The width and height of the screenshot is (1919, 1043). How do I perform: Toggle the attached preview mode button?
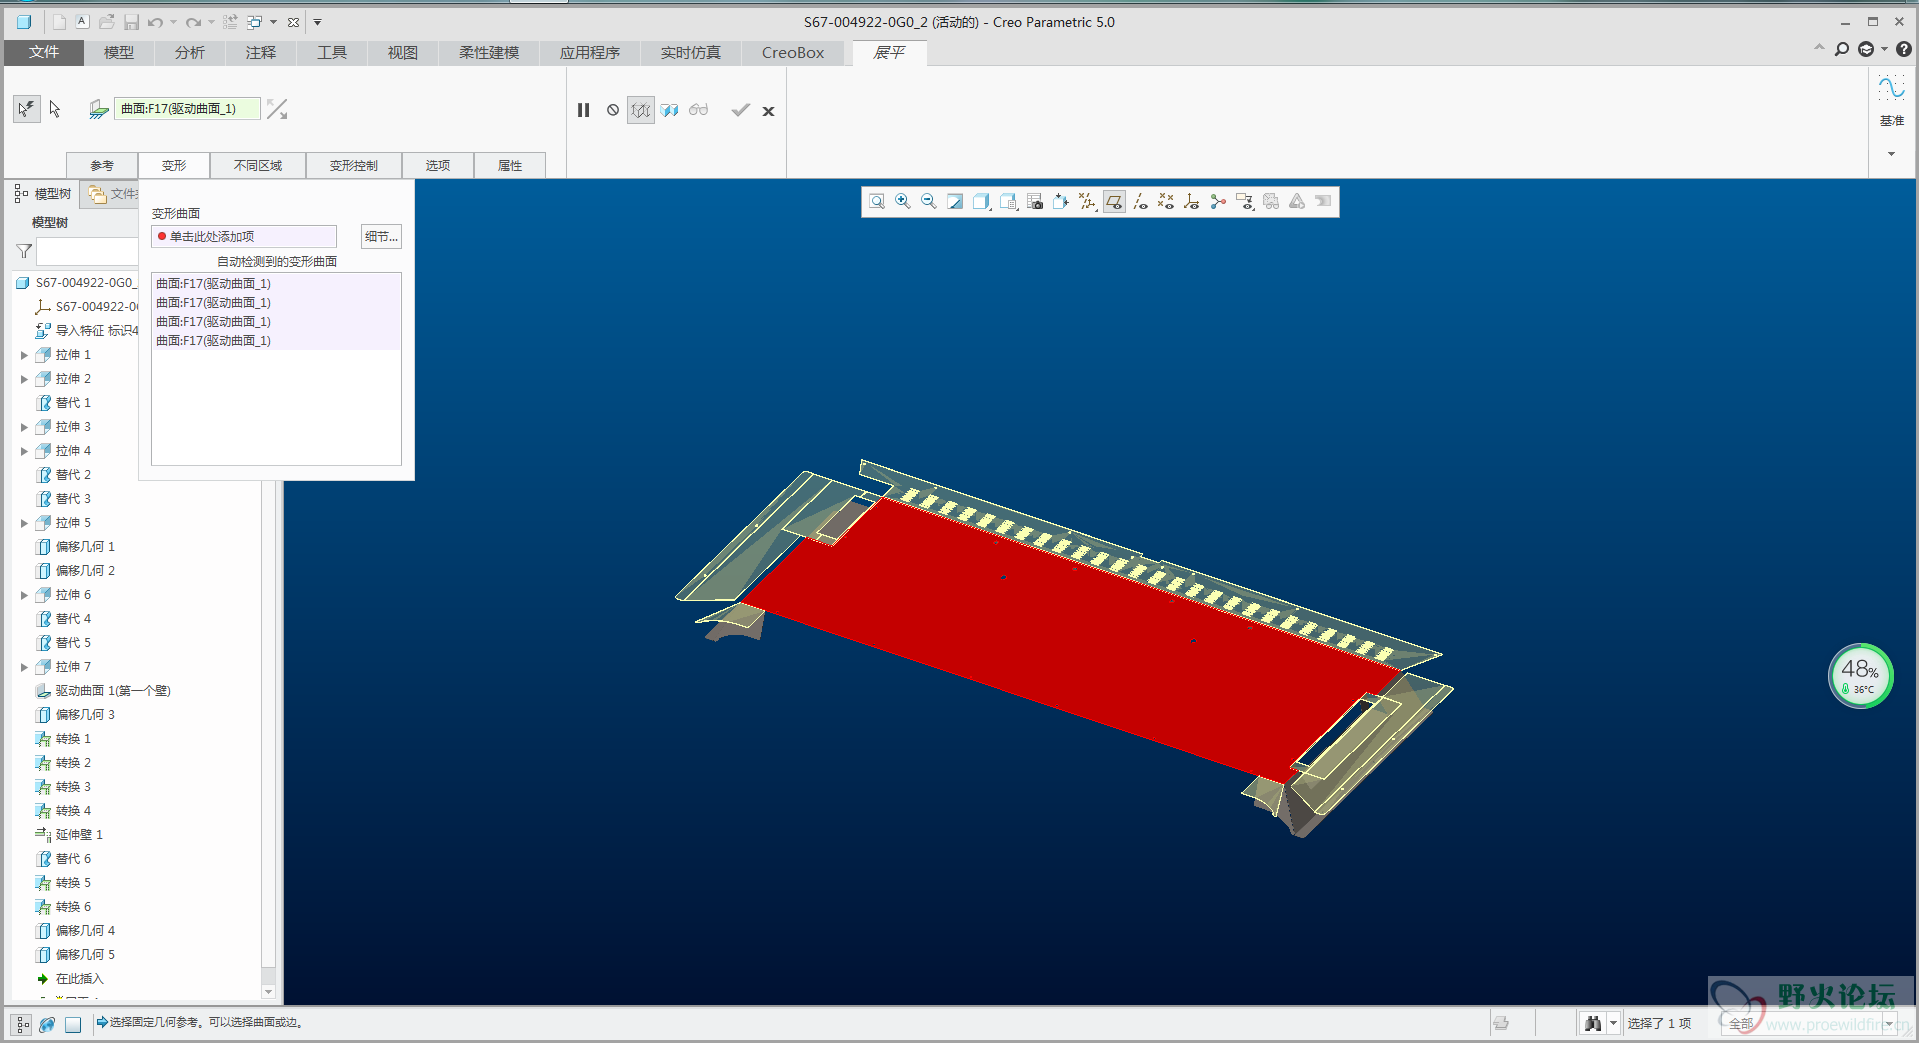(x=669, y=110)
